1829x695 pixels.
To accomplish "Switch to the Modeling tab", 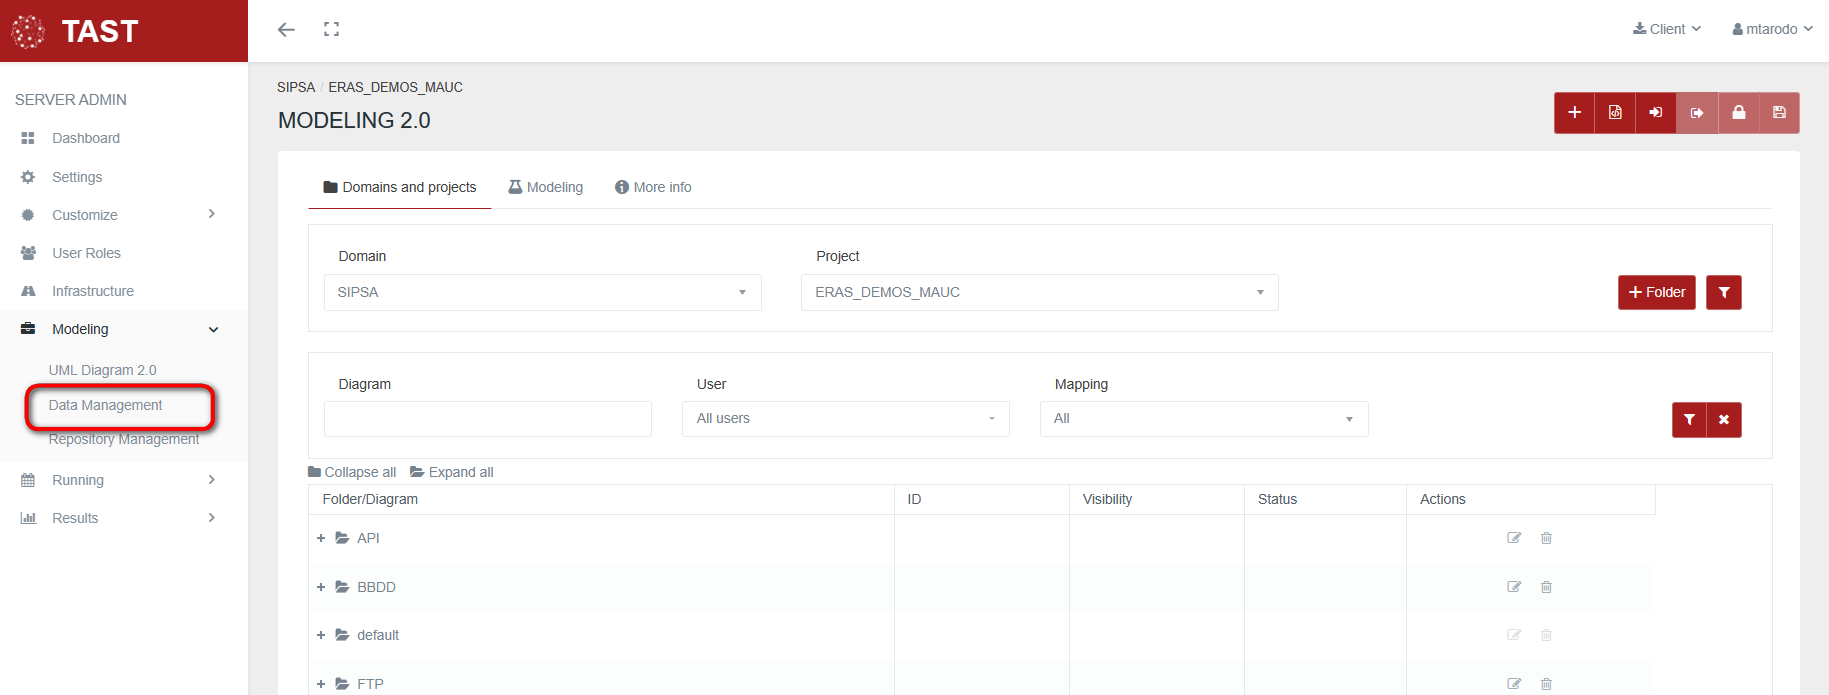I will pyautogui.click(x=546, y=187).
